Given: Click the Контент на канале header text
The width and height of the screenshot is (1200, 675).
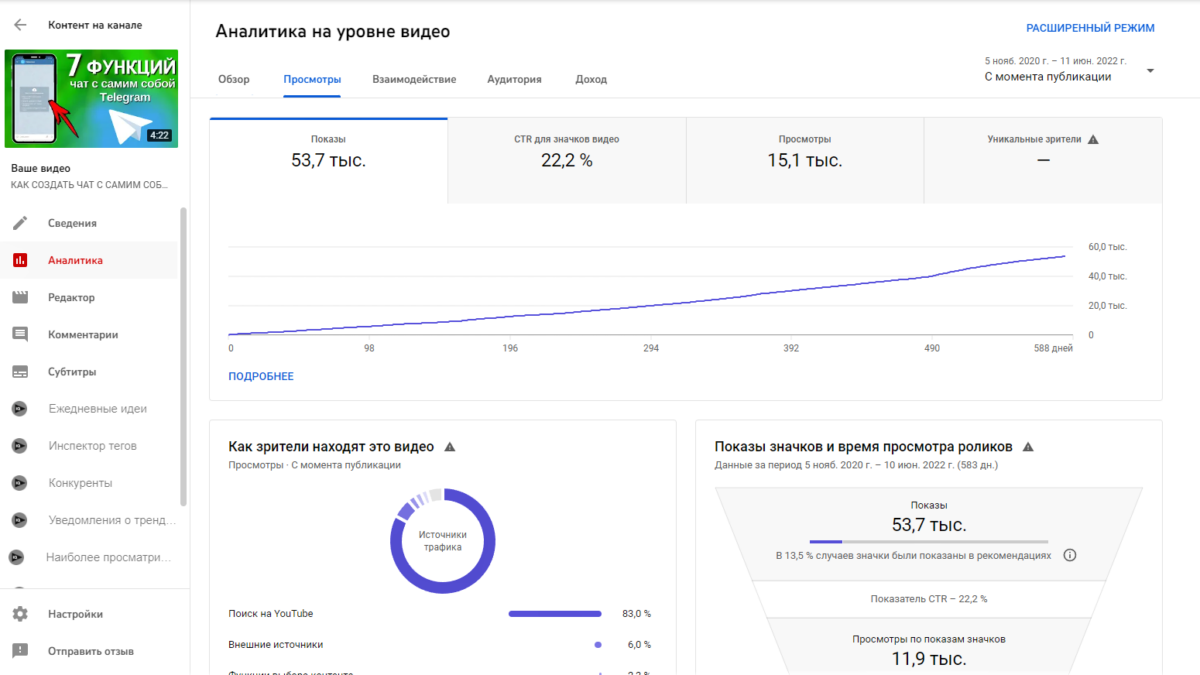Looking at the screenshot, I should tap(95, 25).
